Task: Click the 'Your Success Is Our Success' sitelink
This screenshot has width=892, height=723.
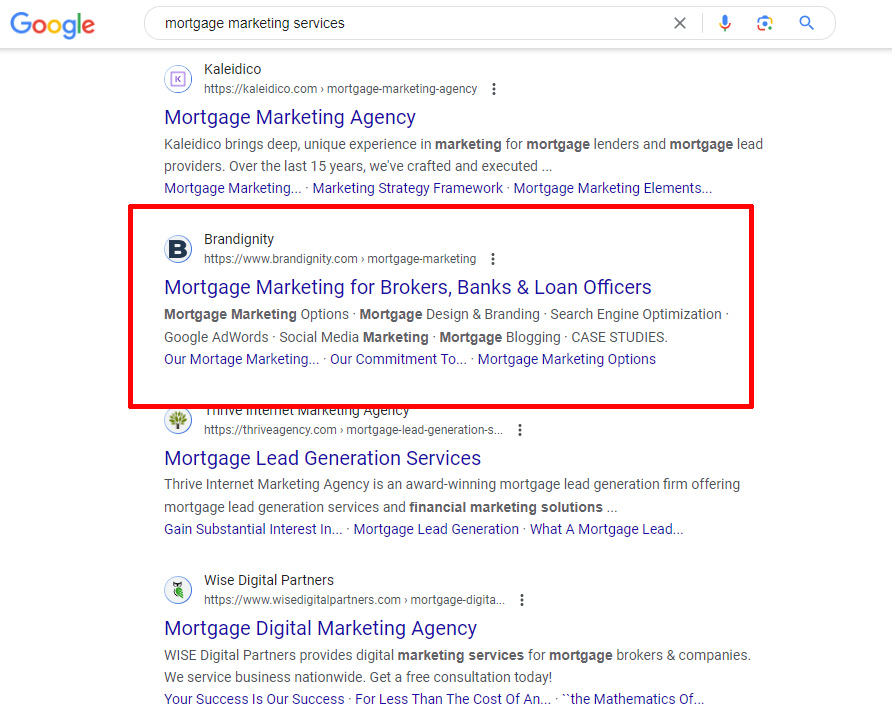Action: click(x=254, y=699)
